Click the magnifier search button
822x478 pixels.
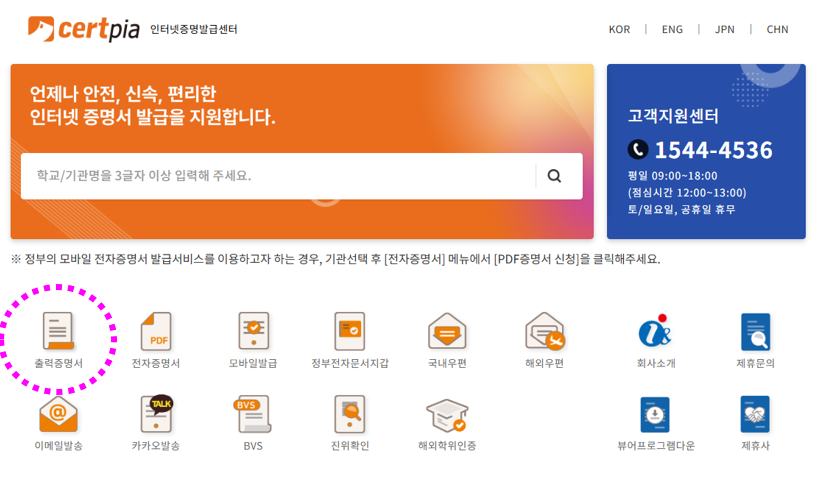pyautogui.click(x=554, y=176)
